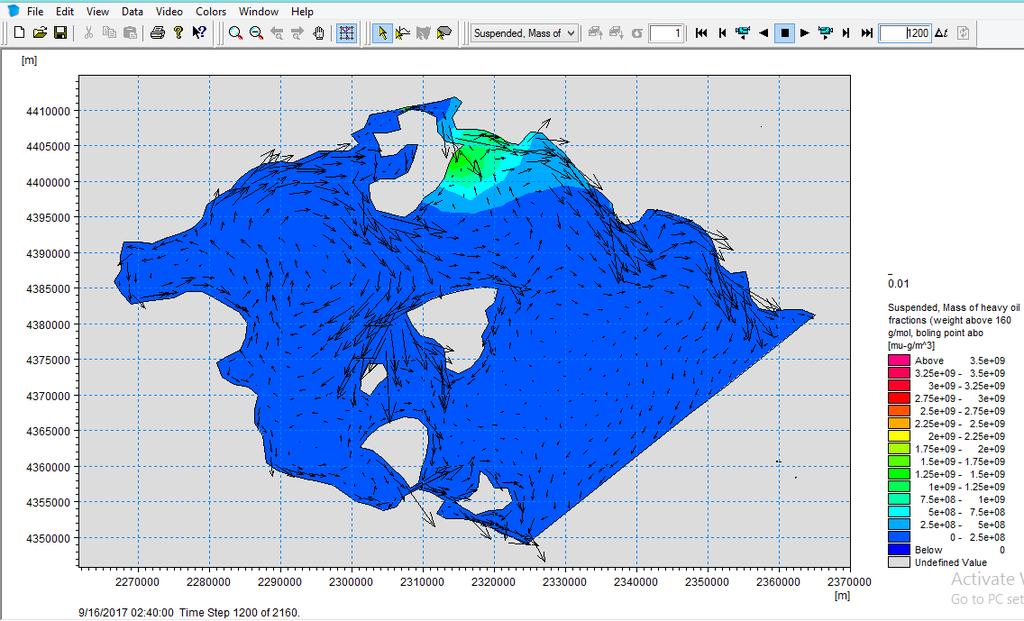
Task: Click the 'Below' legend color swatch
Action: [x=899, y=550]
